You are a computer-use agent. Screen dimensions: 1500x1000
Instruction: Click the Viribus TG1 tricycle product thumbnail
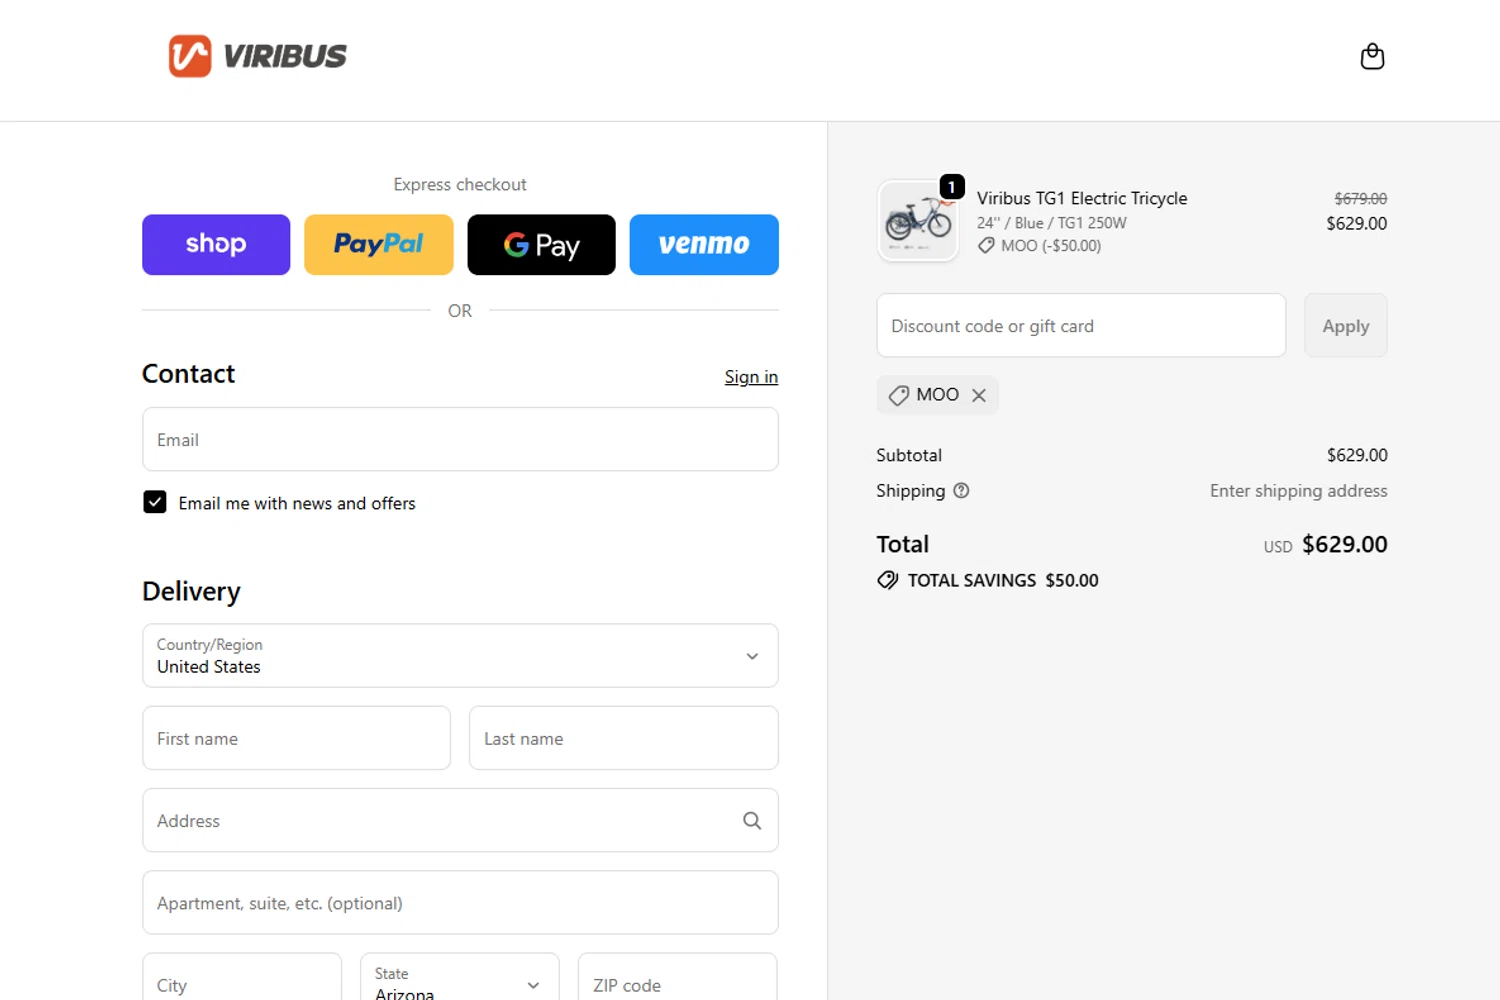[917, 221]
